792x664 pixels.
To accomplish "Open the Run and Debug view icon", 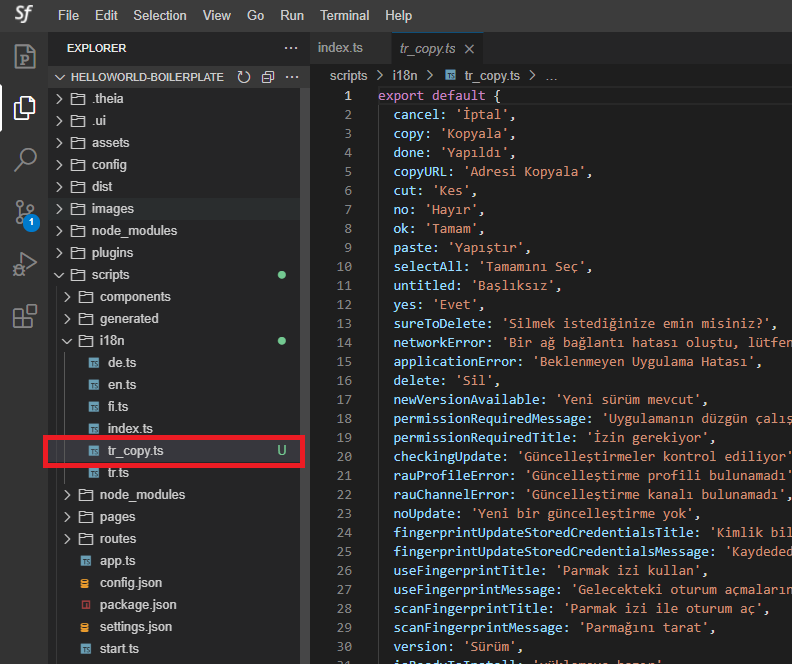I will [x=25, y=264].
